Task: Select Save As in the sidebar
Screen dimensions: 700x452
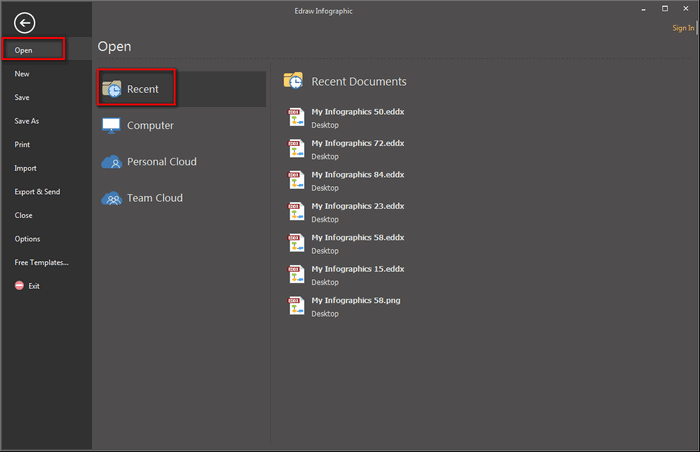Action: point(27,121)
